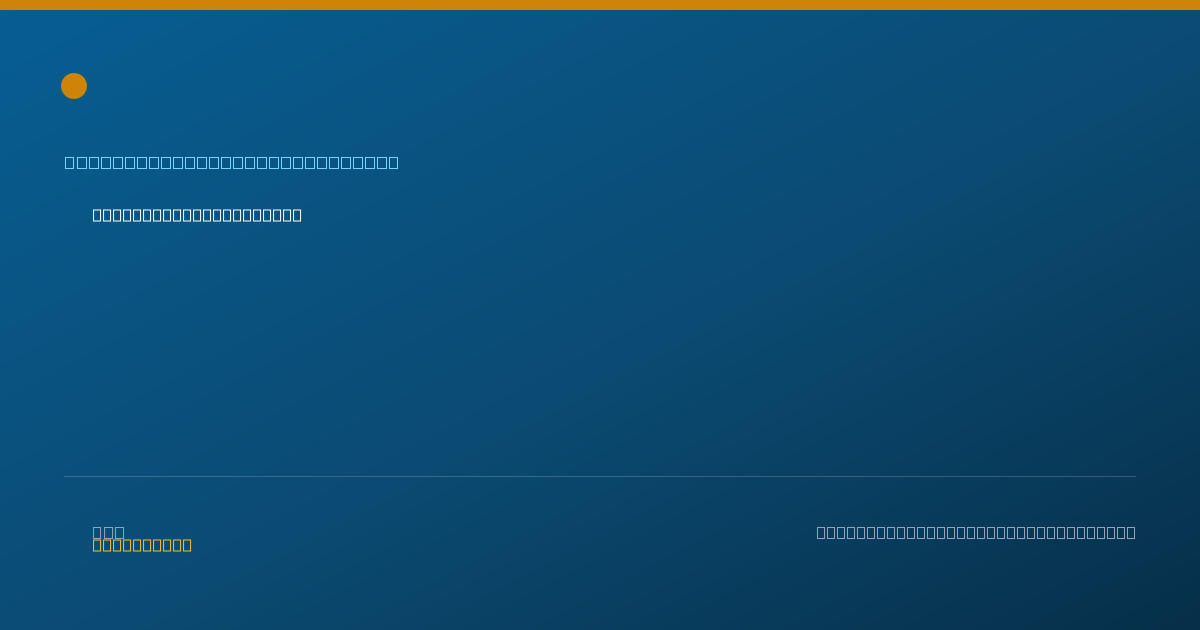Click the first character of the yellow footer text
The width and height of the screenshot is (1200, 630).
click(97, 545)
